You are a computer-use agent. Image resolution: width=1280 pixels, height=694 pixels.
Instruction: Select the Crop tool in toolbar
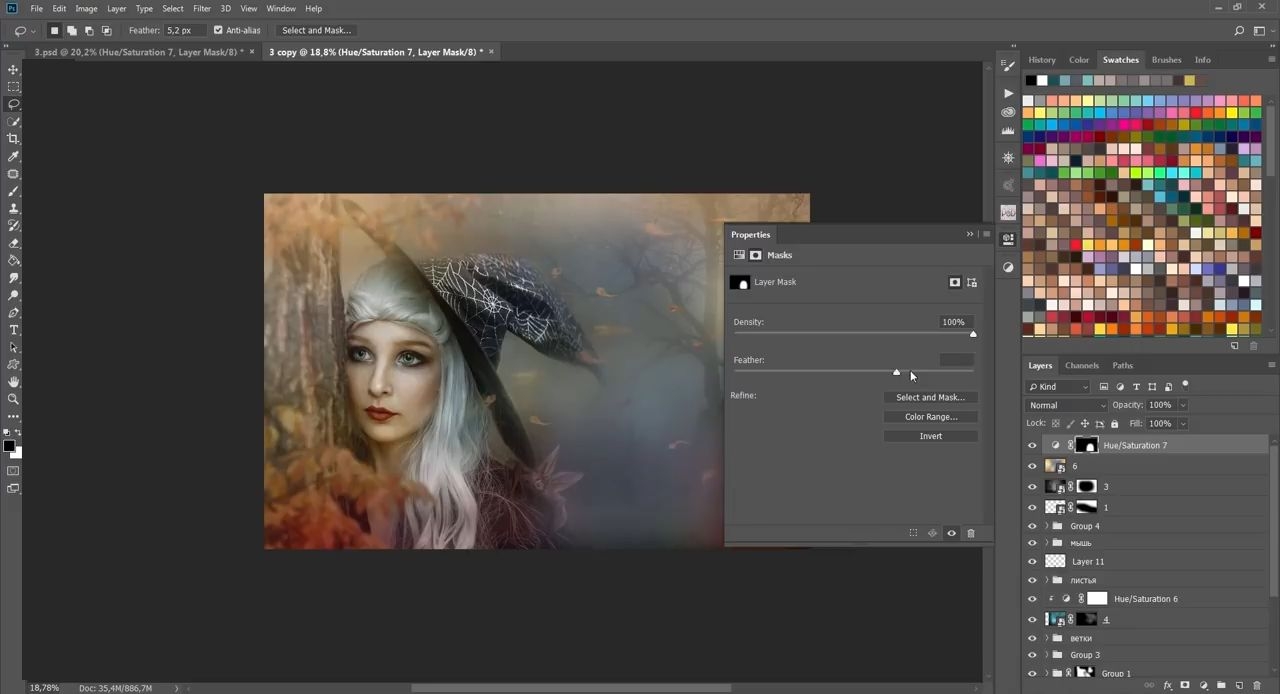pyautogui.click(x=13, y=139)
